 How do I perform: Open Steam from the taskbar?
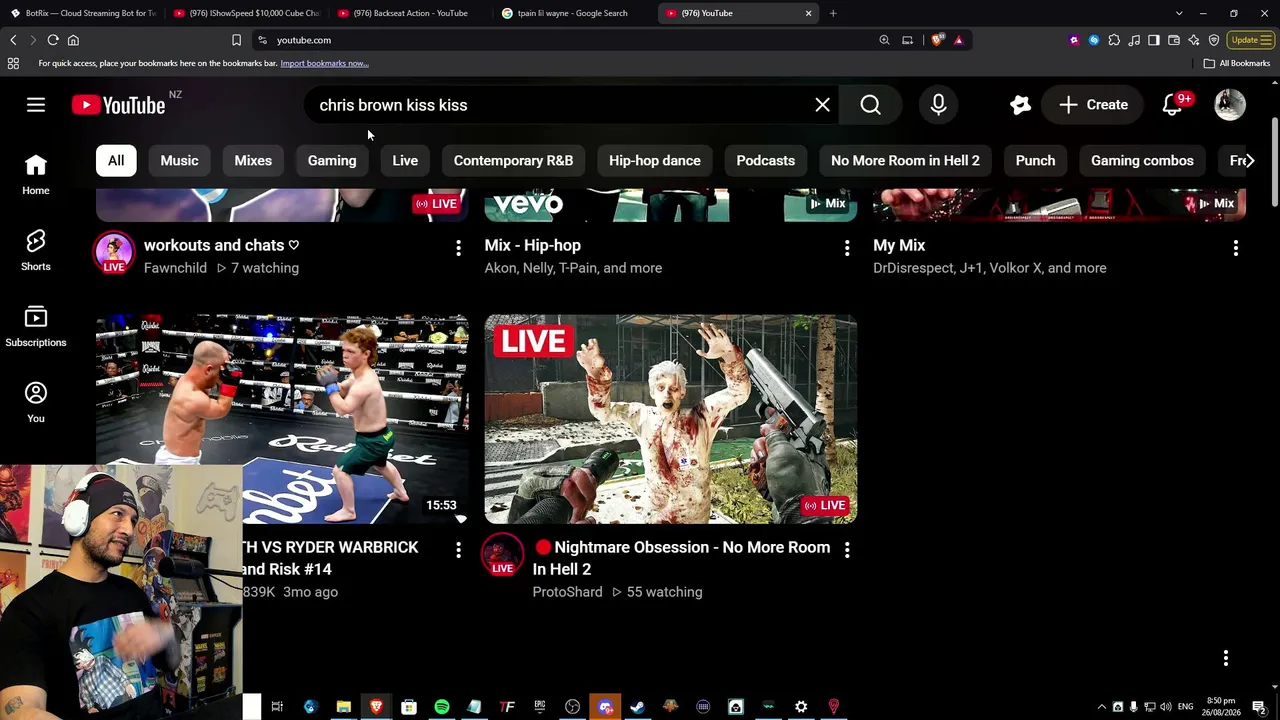tap(637, 707)
